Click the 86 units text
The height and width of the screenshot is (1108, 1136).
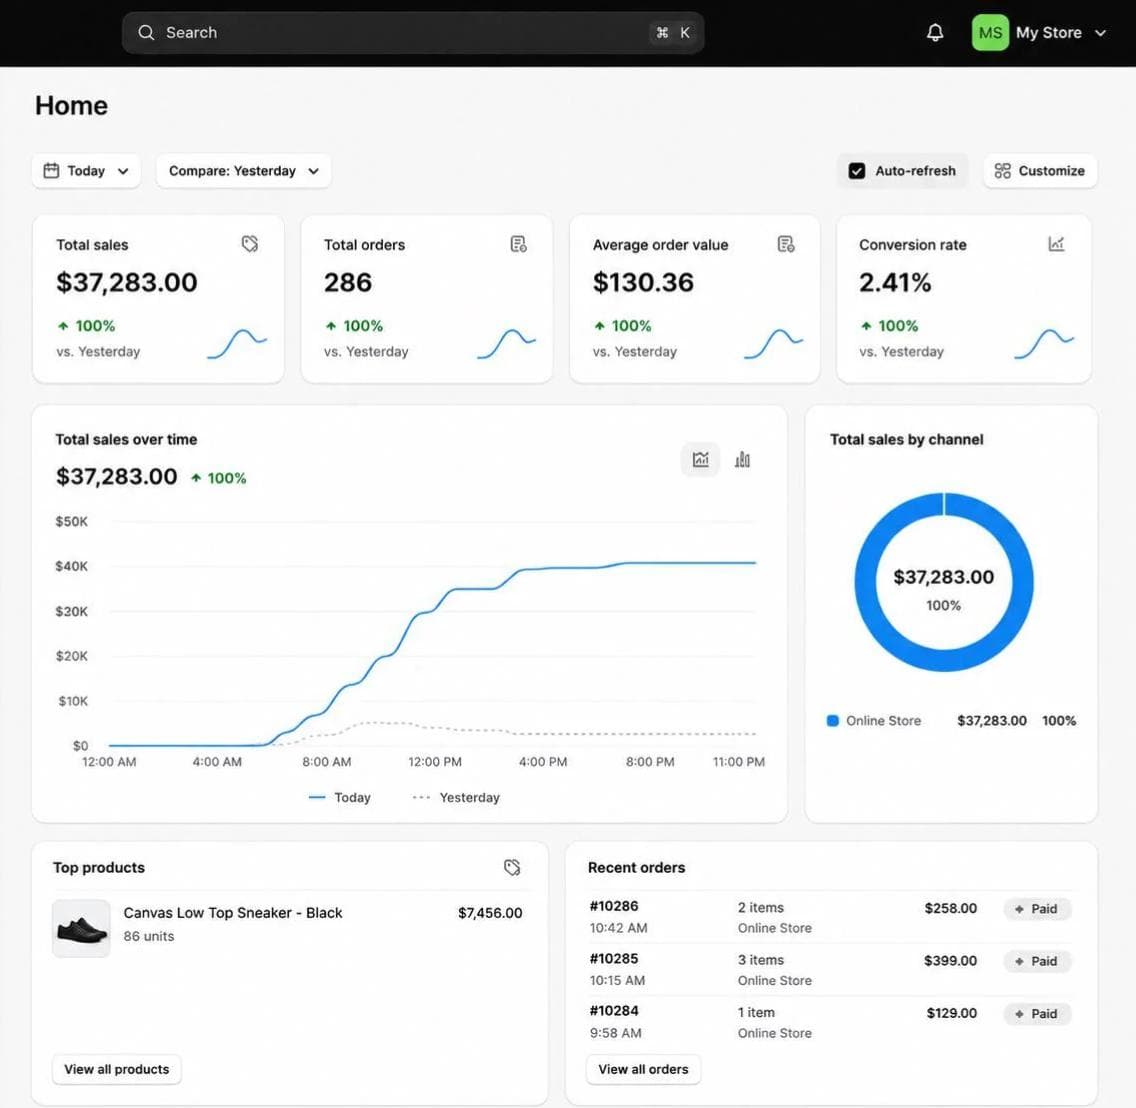pos(149,936)
